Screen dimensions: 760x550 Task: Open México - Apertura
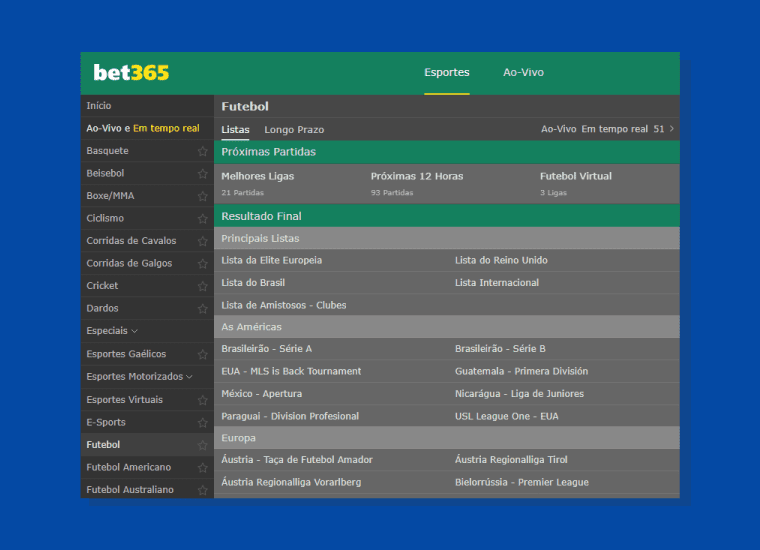[262, 393]
